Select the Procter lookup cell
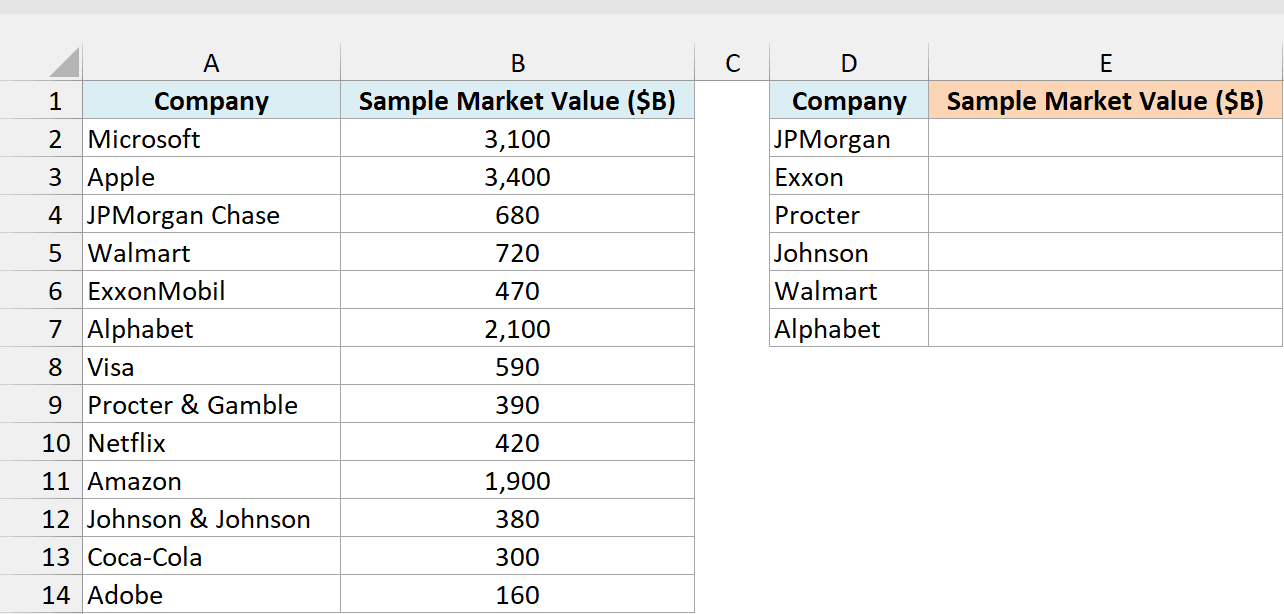Image resolution: width=1284 pixels, height=614 pixels. [x=849, y=215]
